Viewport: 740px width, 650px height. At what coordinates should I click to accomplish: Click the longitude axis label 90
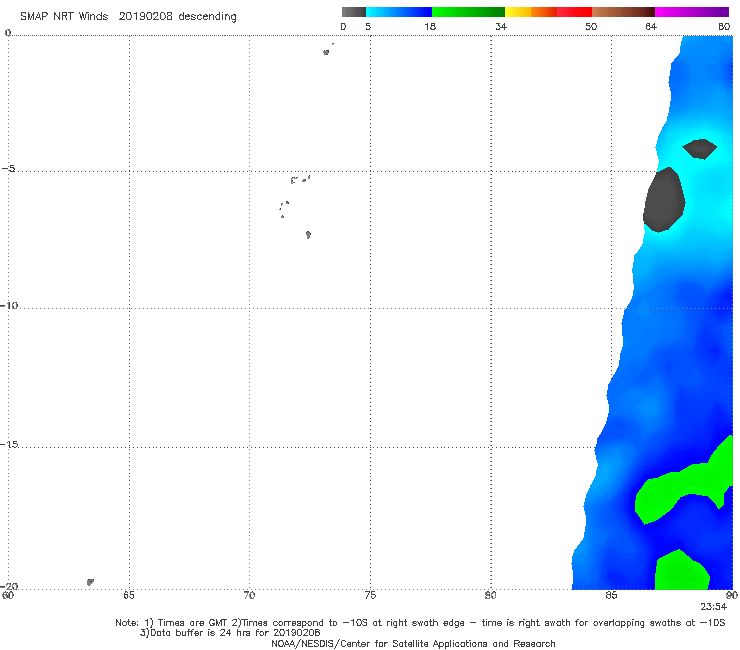pyautogui.click(x=732, y=595)
